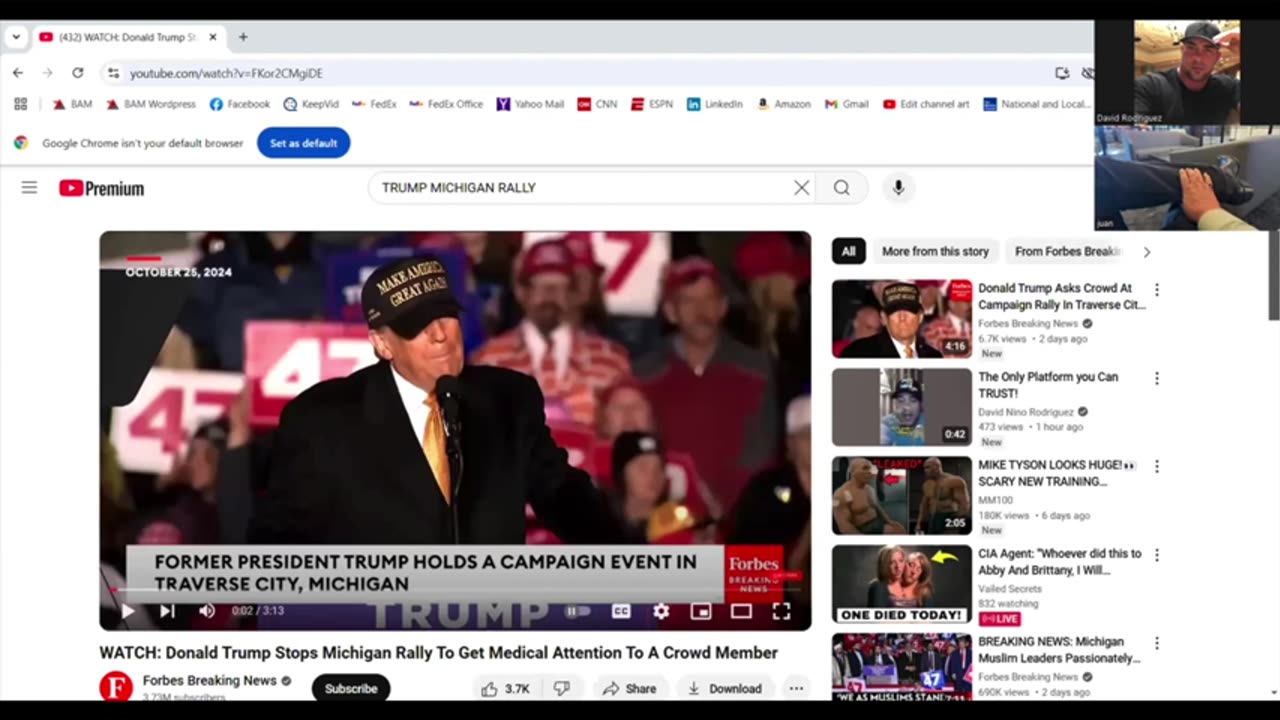The height and width of the screenshot is (720, 1280).
Task: Share the video
Action: (629, 688)
